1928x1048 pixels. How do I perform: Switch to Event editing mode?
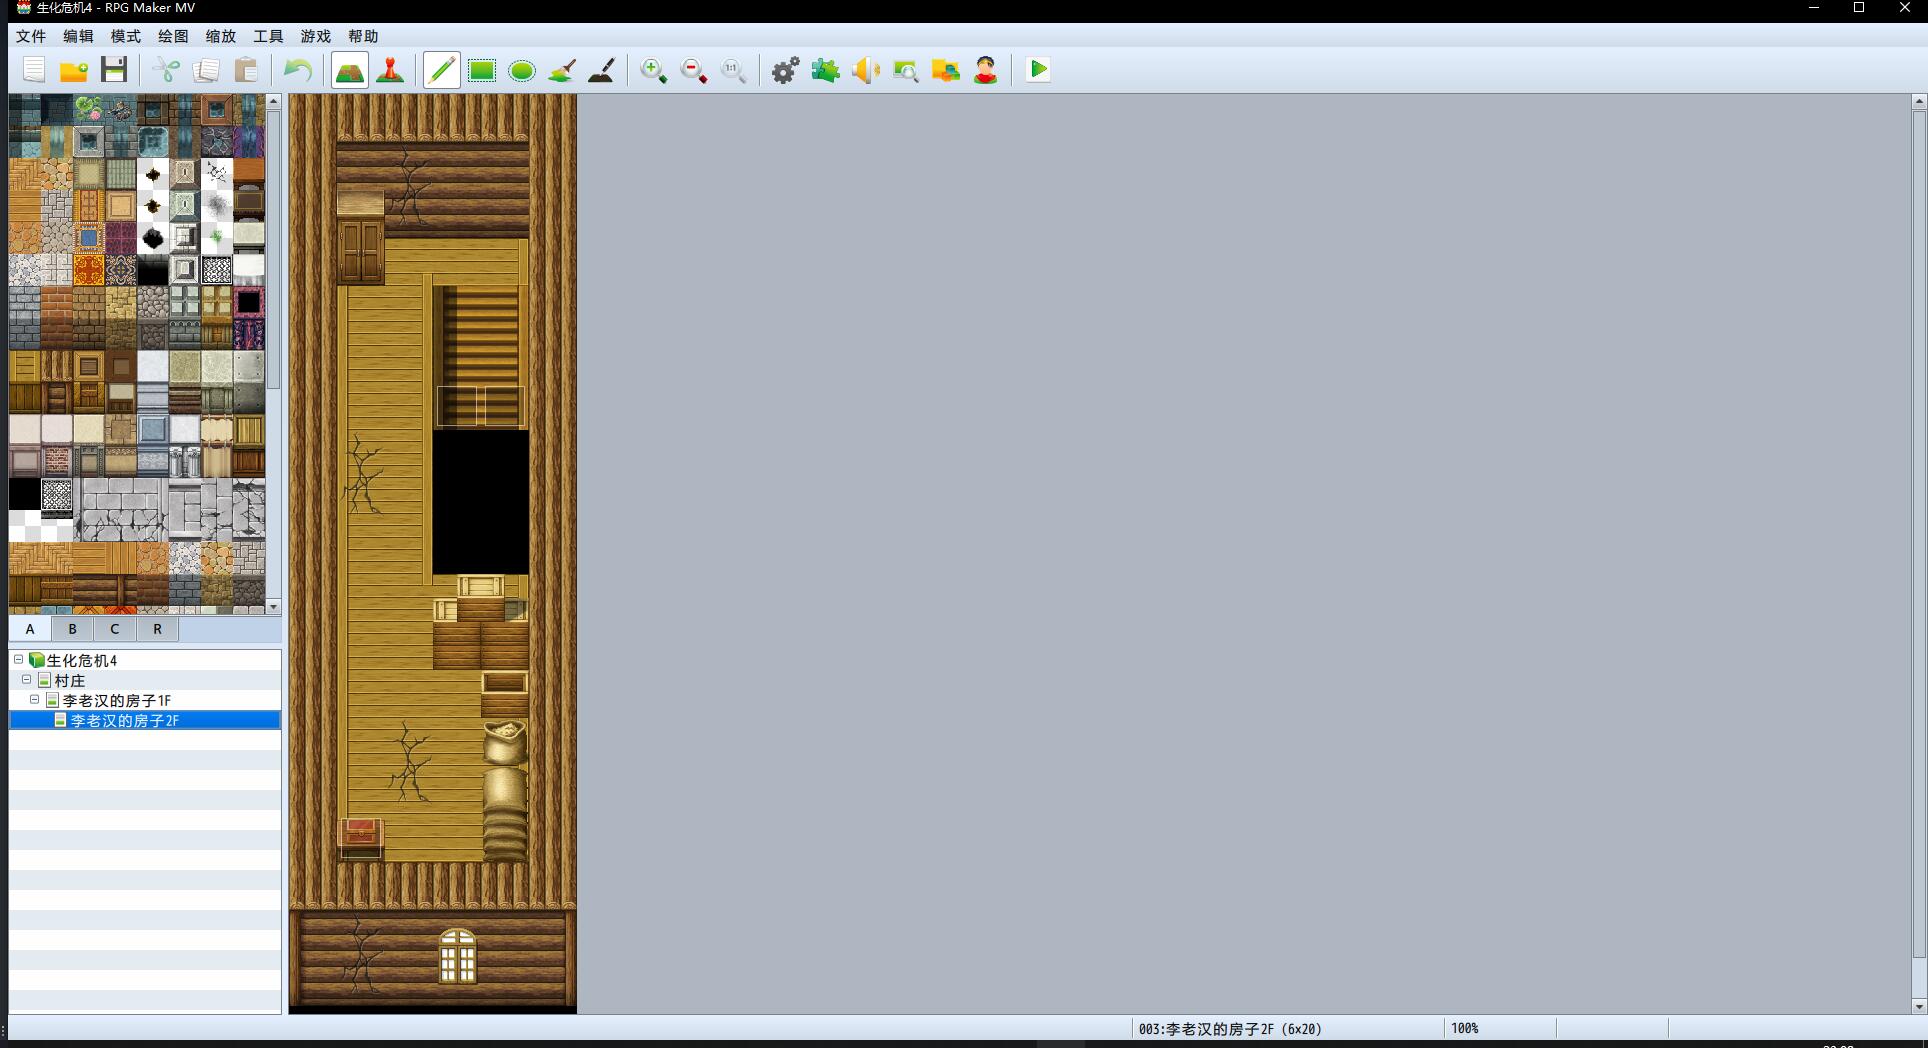tap(390, 70)
